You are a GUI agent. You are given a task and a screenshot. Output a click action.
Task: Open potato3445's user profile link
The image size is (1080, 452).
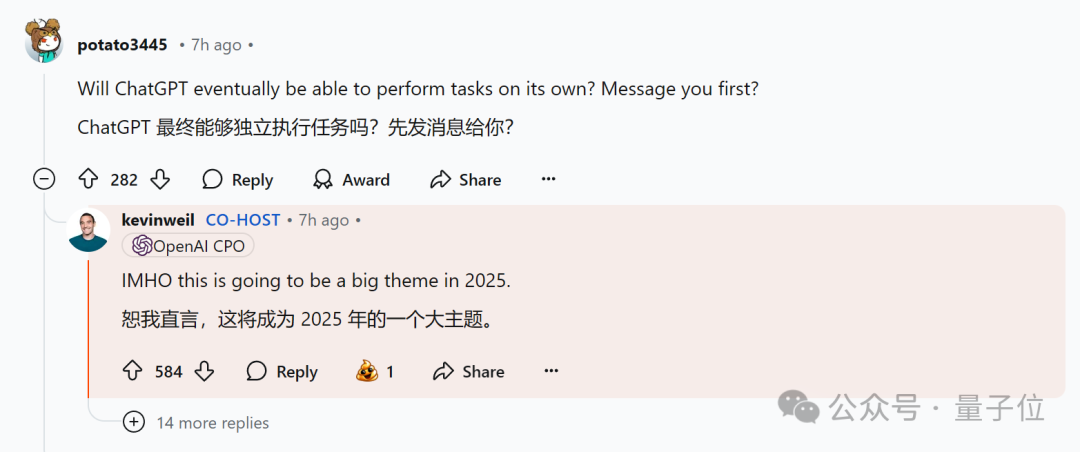click(x=122, y=45)
